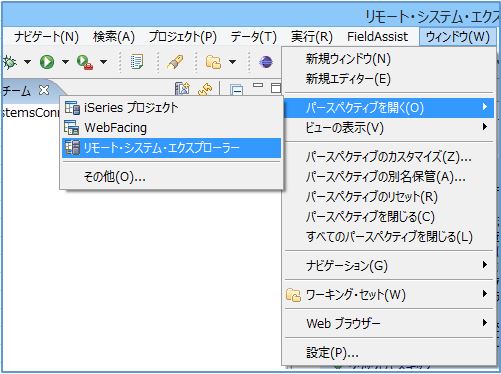Maximize the チーム view panel
Viewport: 501px width, 374px height.
tap(276, 88)
